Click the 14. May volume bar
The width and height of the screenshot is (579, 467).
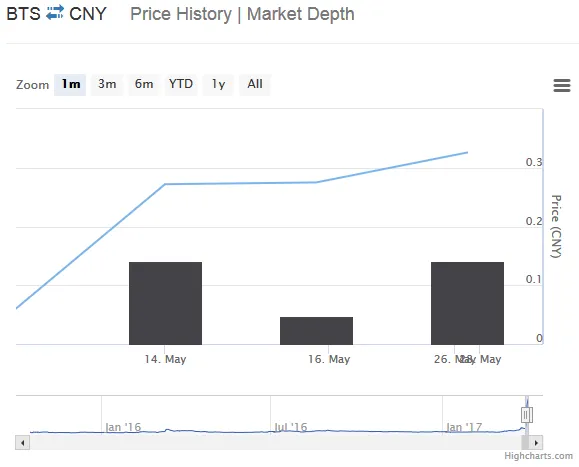pos(165,303)
